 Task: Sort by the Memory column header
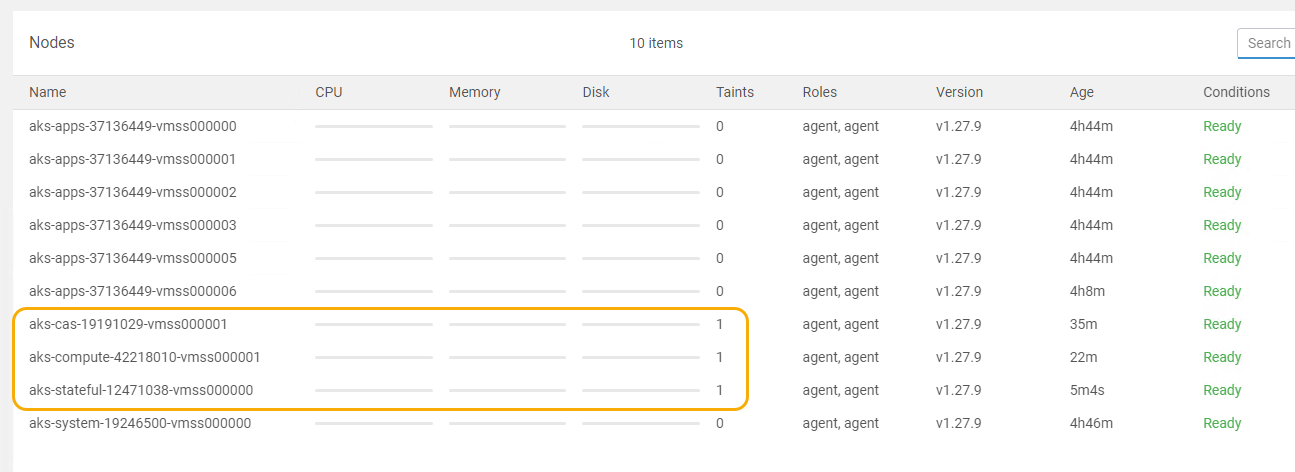point(475,92)
